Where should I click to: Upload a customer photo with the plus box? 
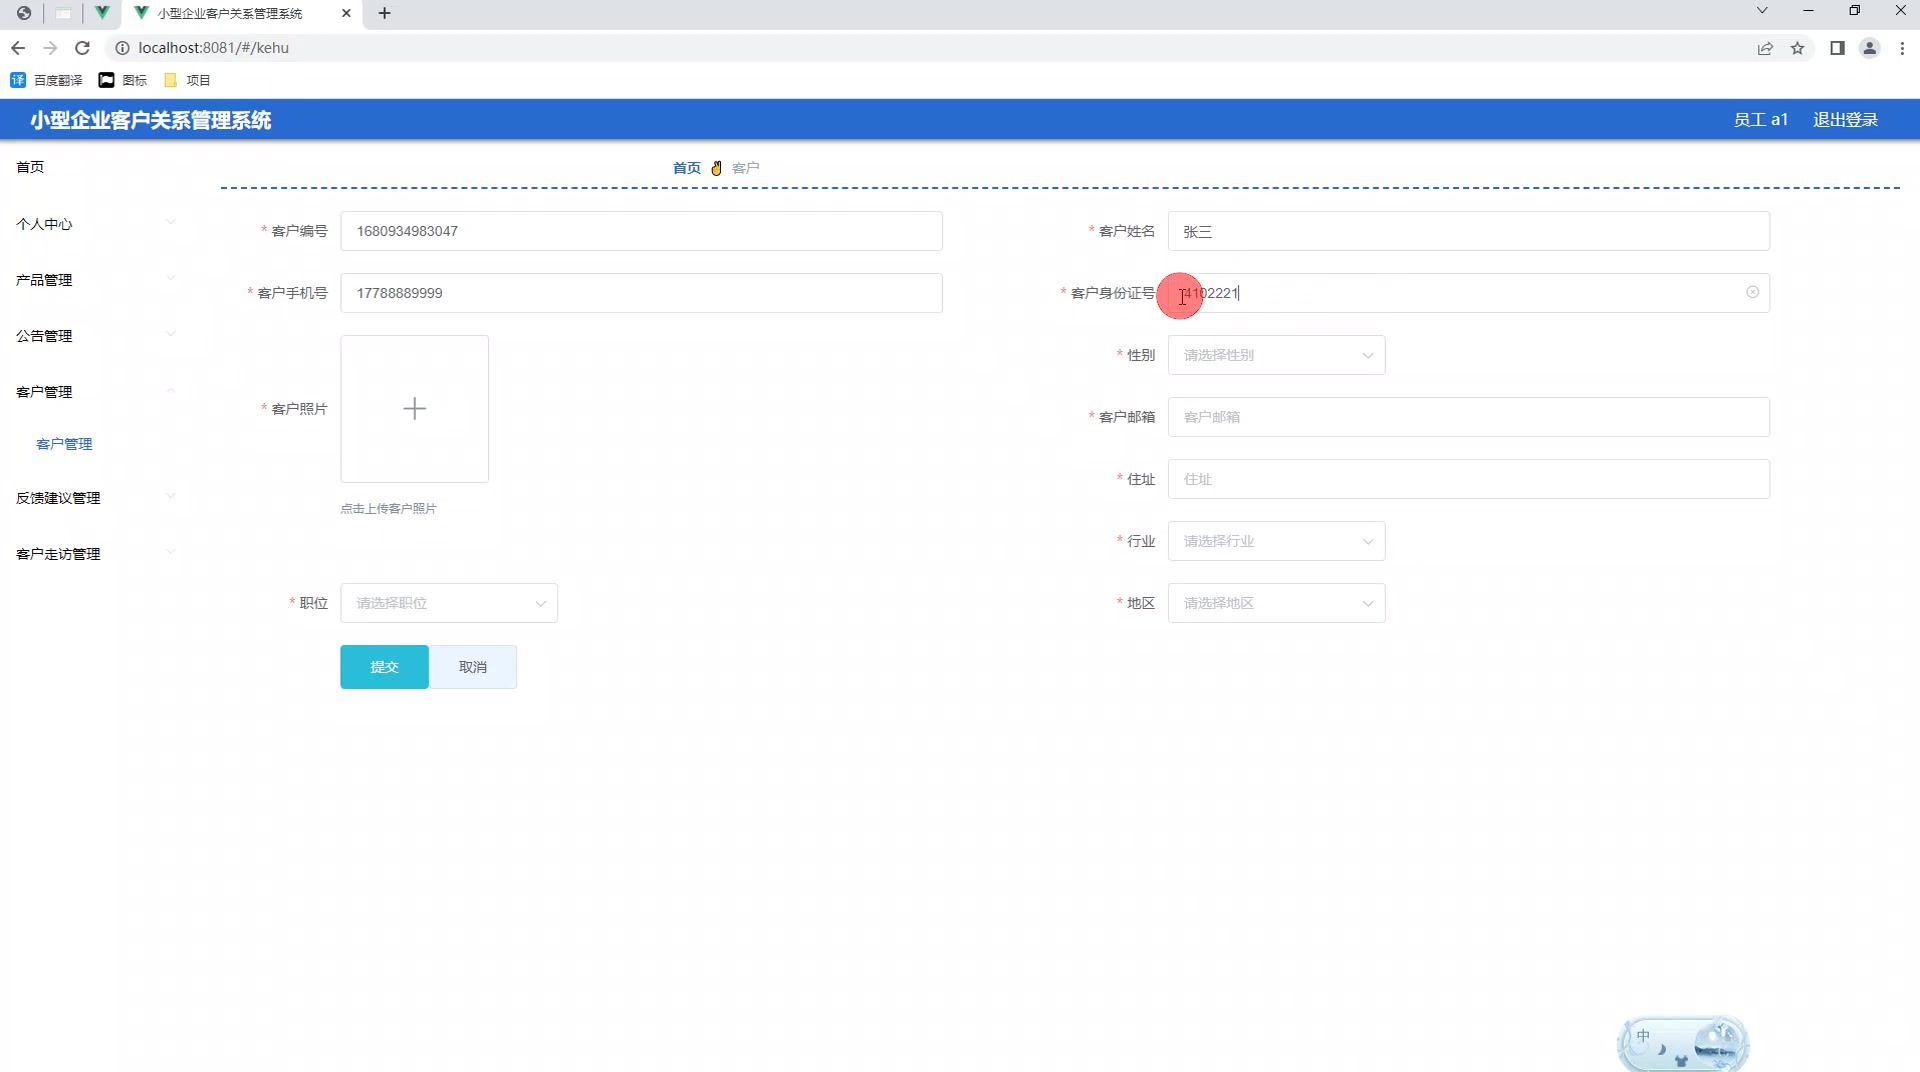click(x=414, y=408)
